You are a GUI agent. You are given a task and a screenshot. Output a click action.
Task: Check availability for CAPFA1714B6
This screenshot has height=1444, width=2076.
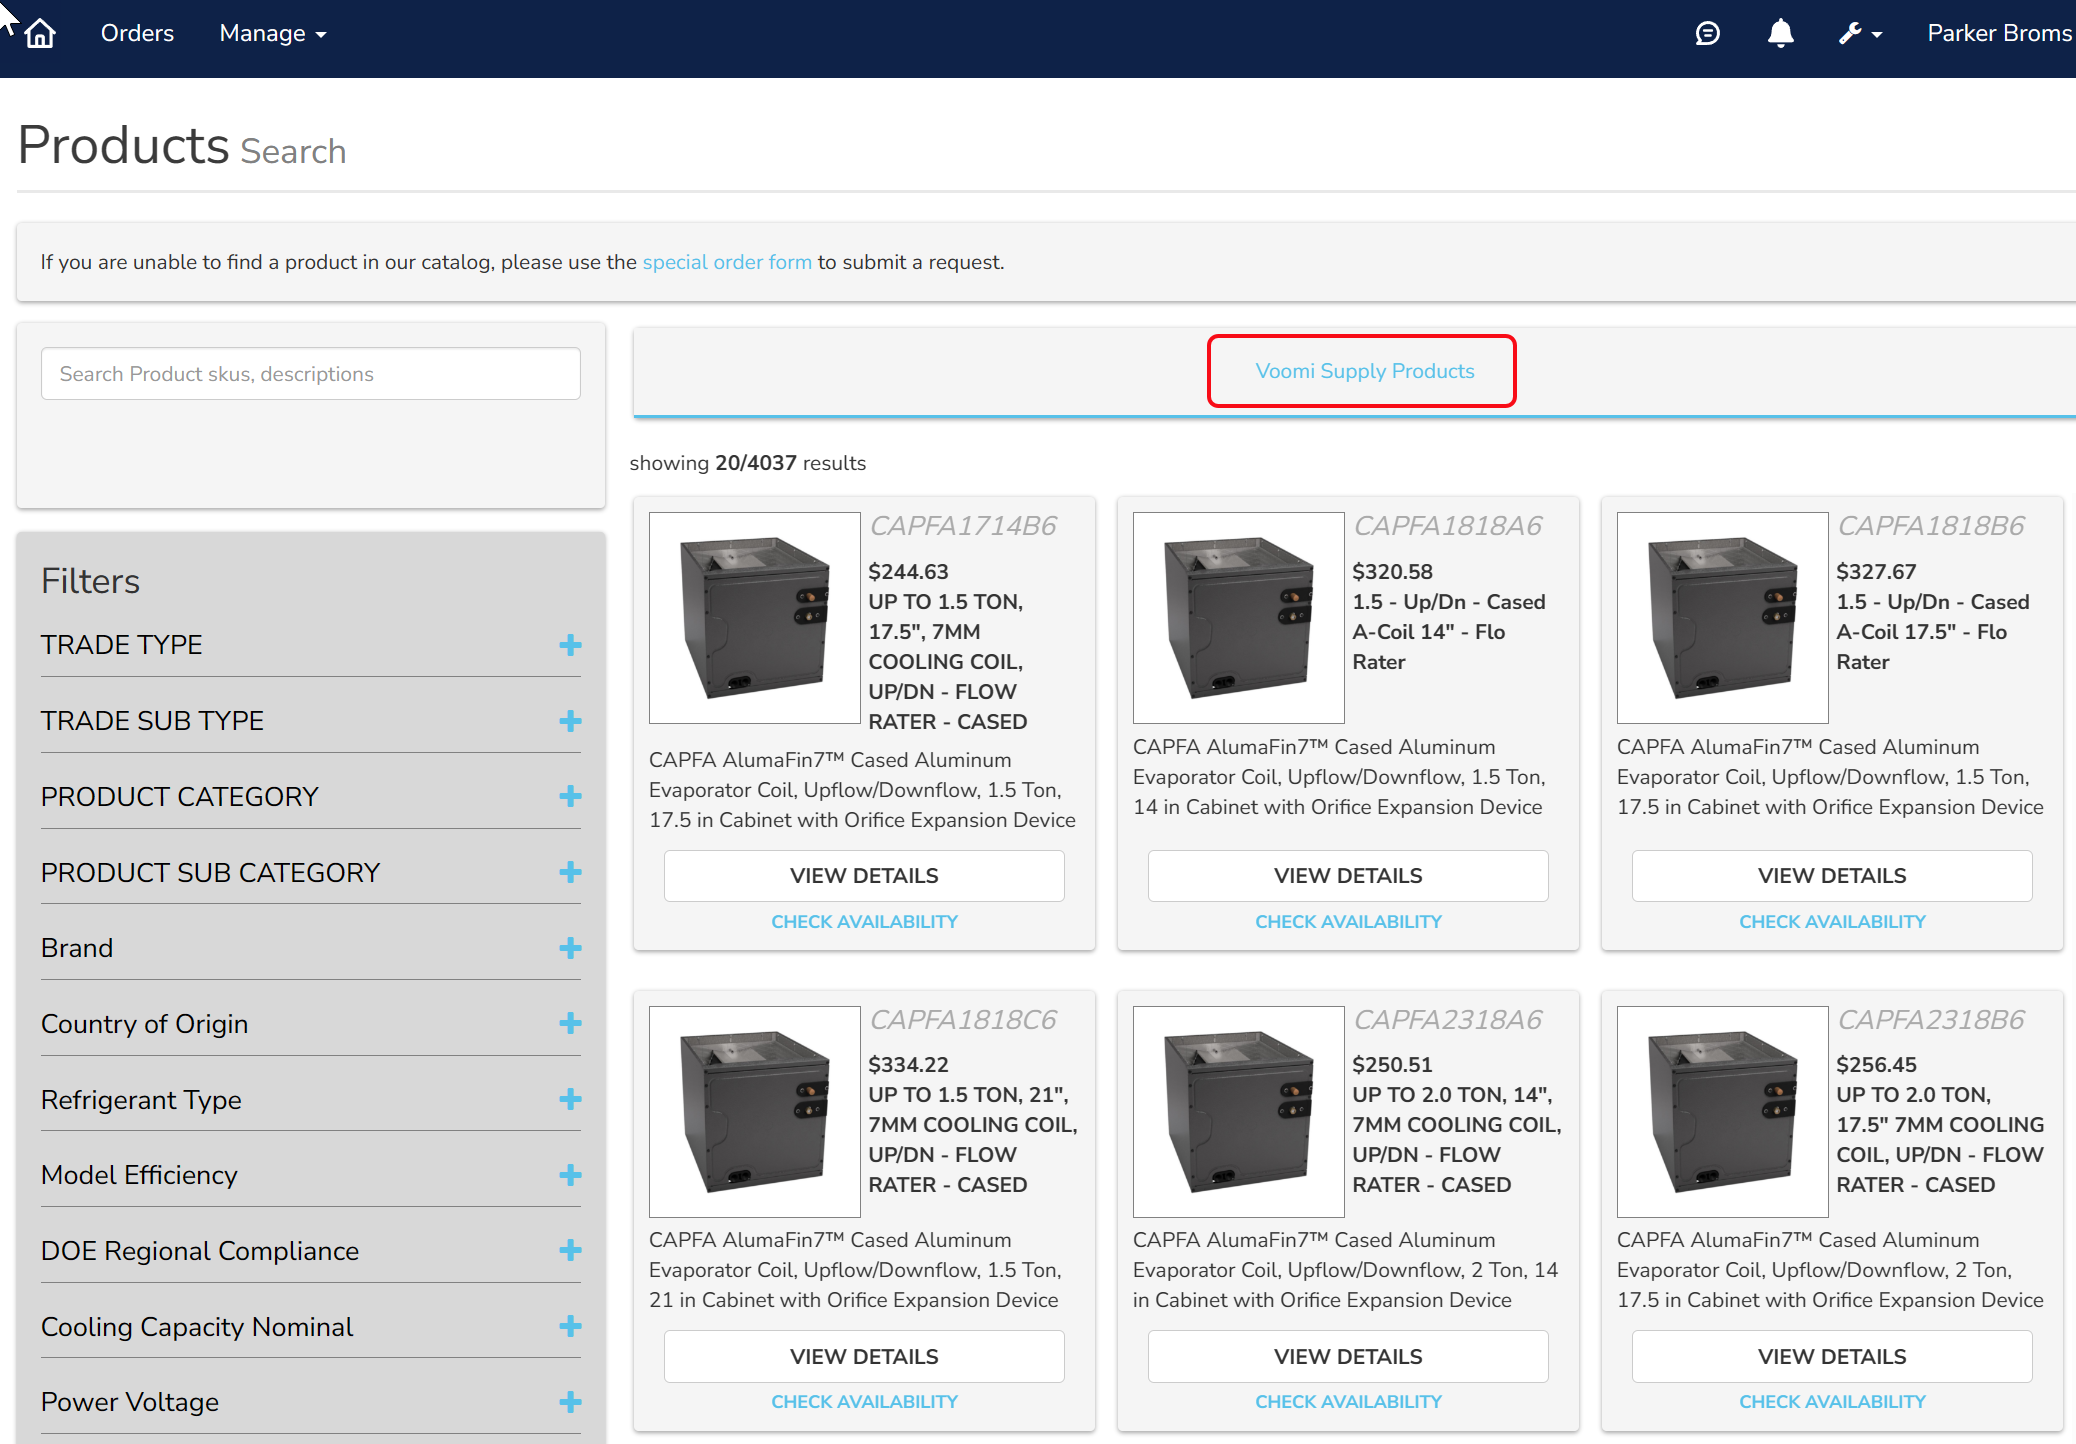(864, 922)
